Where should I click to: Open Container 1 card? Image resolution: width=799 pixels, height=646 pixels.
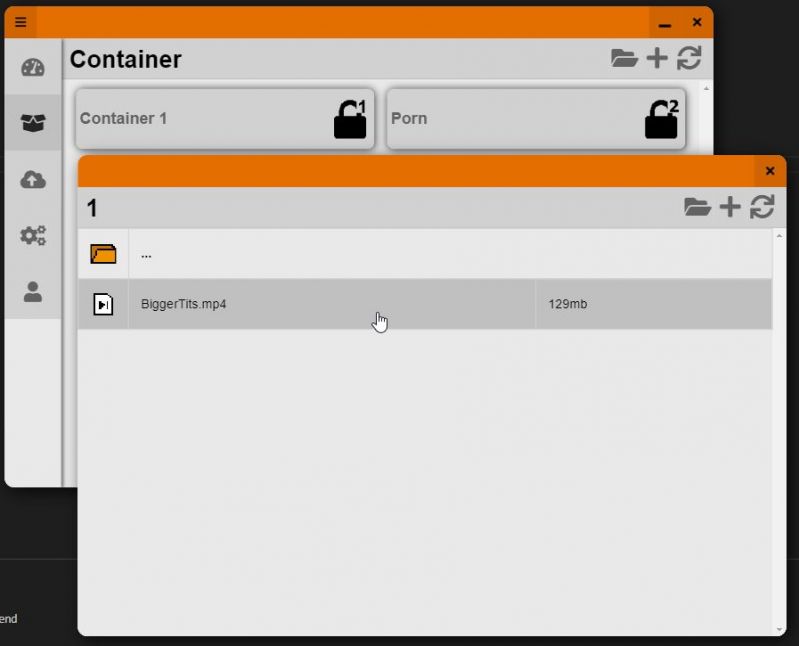(225, 119)
